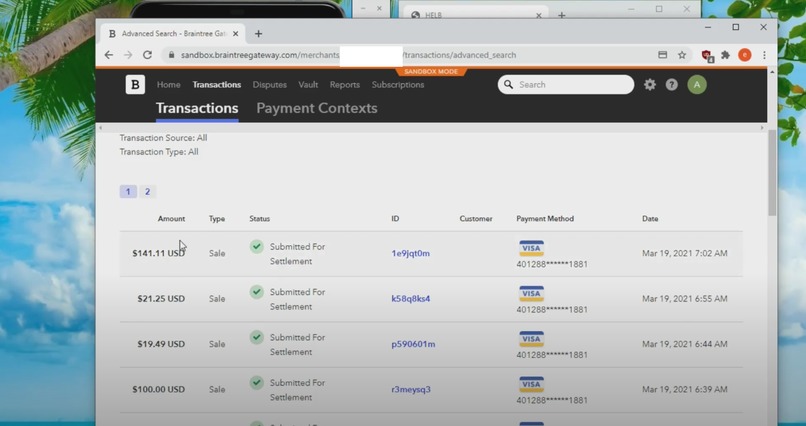The height and width of the screenshot is (426, 806).
Task: Click Visa card icon in $141.11 row
Action: click(x=532, y=248)
